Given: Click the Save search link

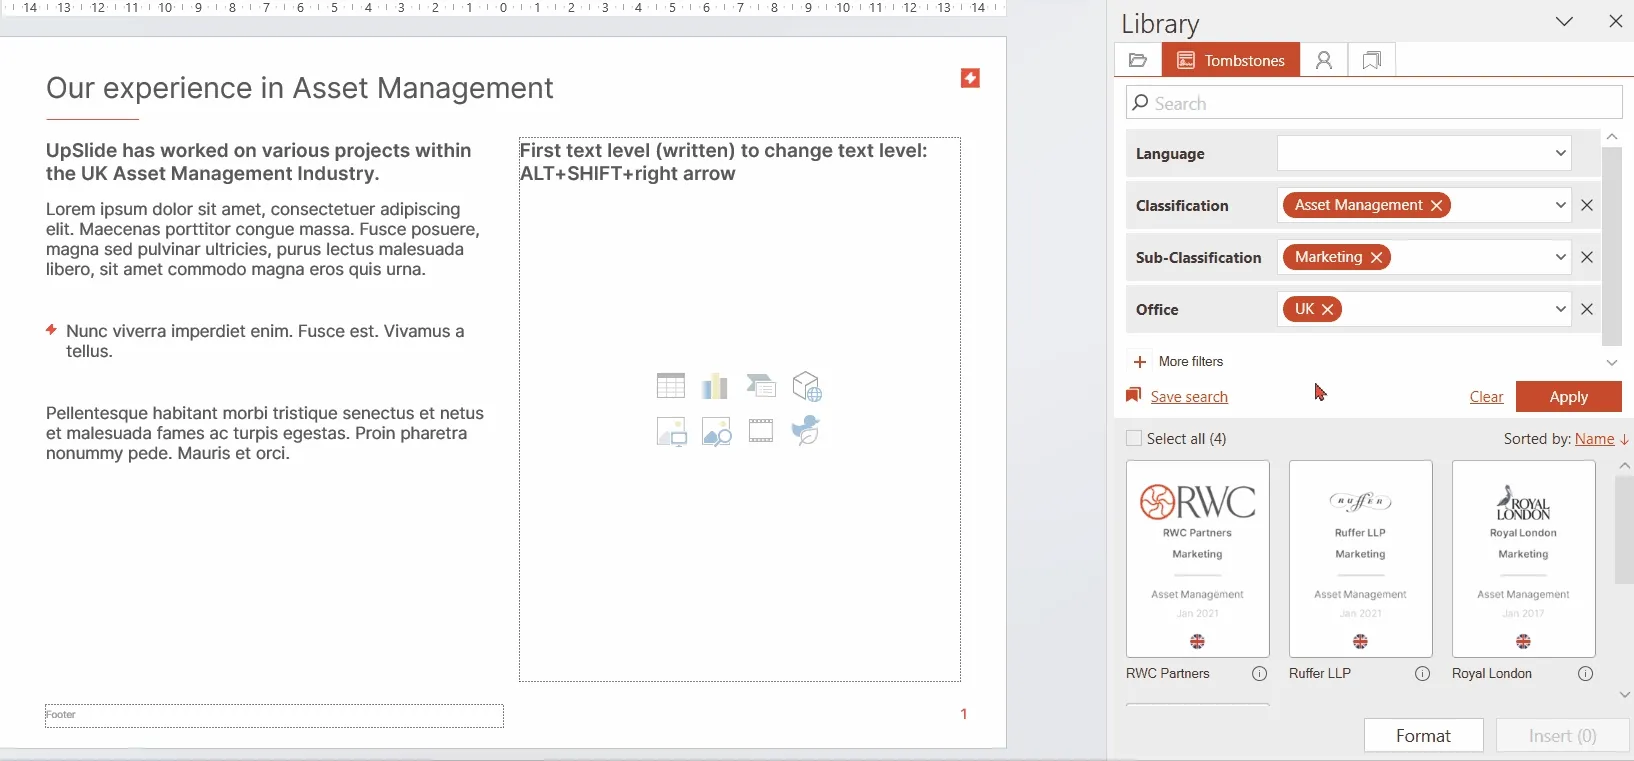Looking at the screenshot, I should (x=1189, y=397).
